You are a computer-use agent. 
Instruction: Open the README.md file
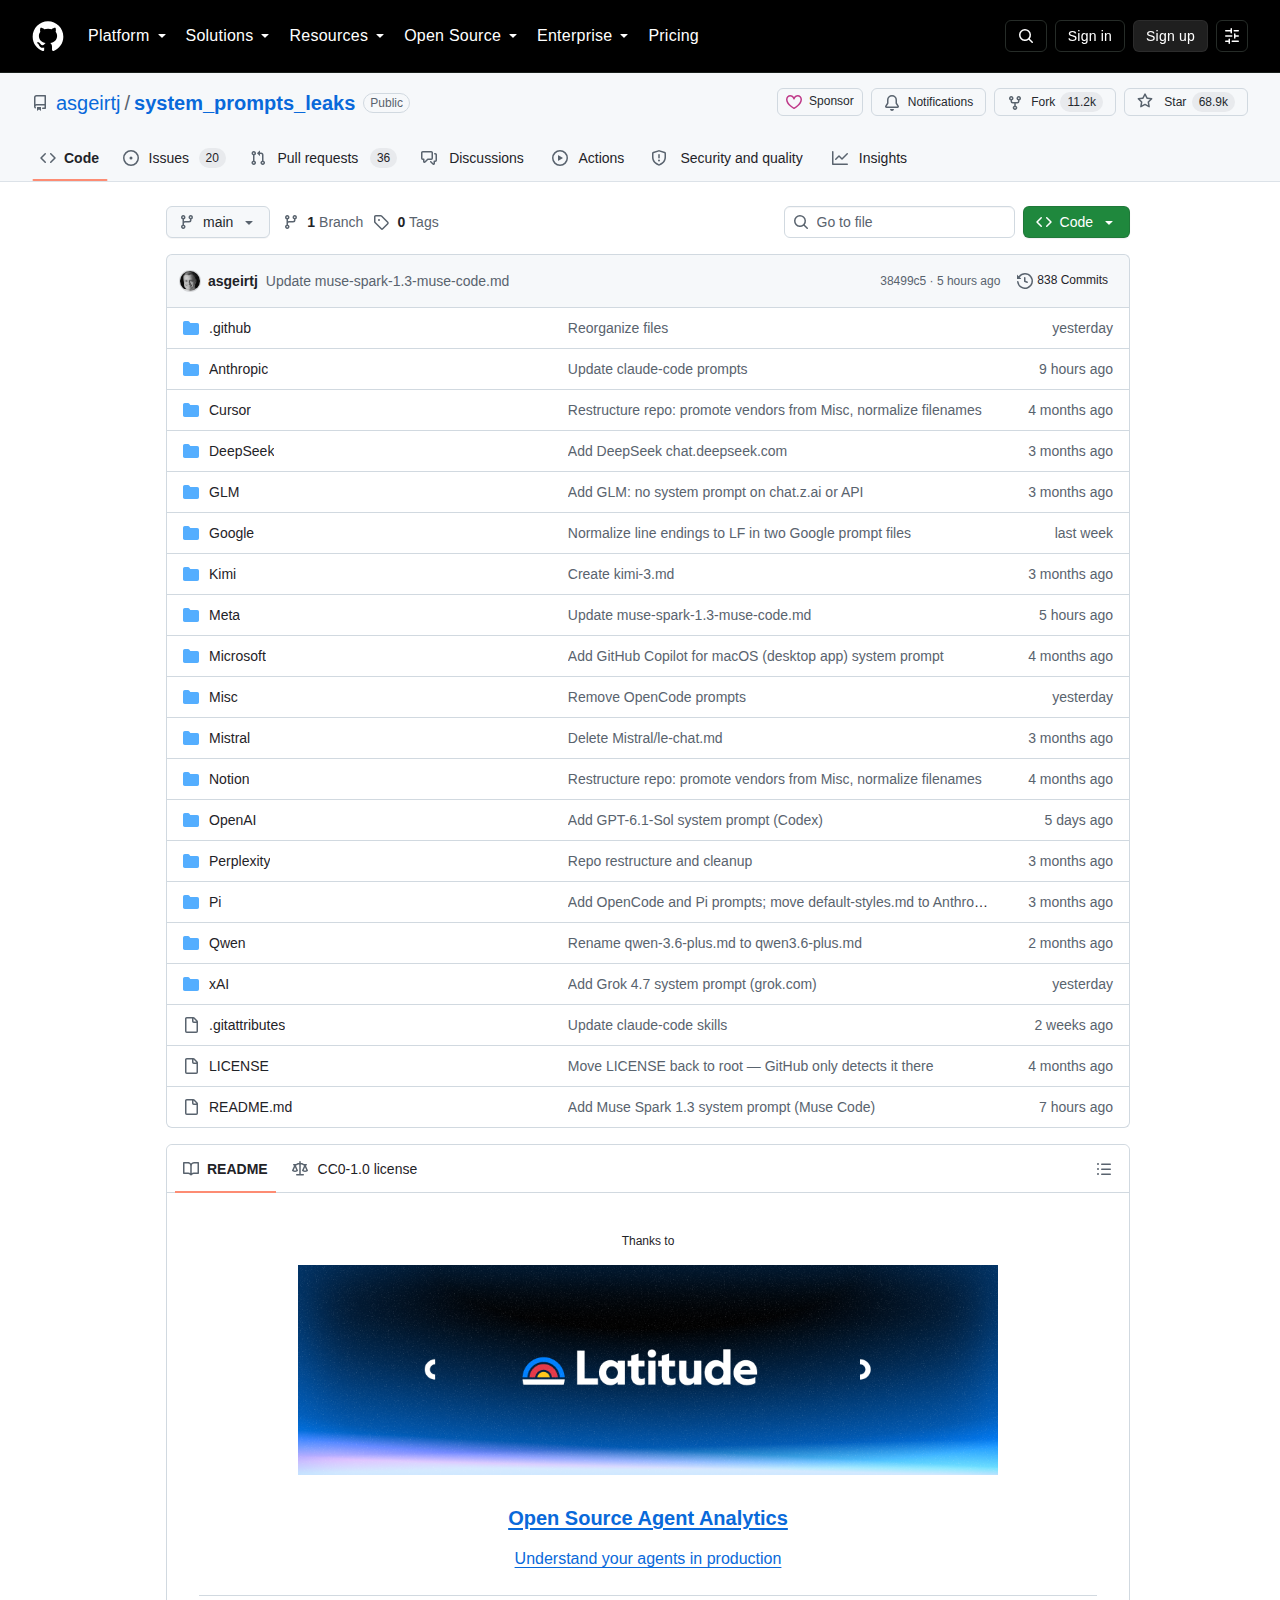pyautogui.click(x=250, y=1107)
